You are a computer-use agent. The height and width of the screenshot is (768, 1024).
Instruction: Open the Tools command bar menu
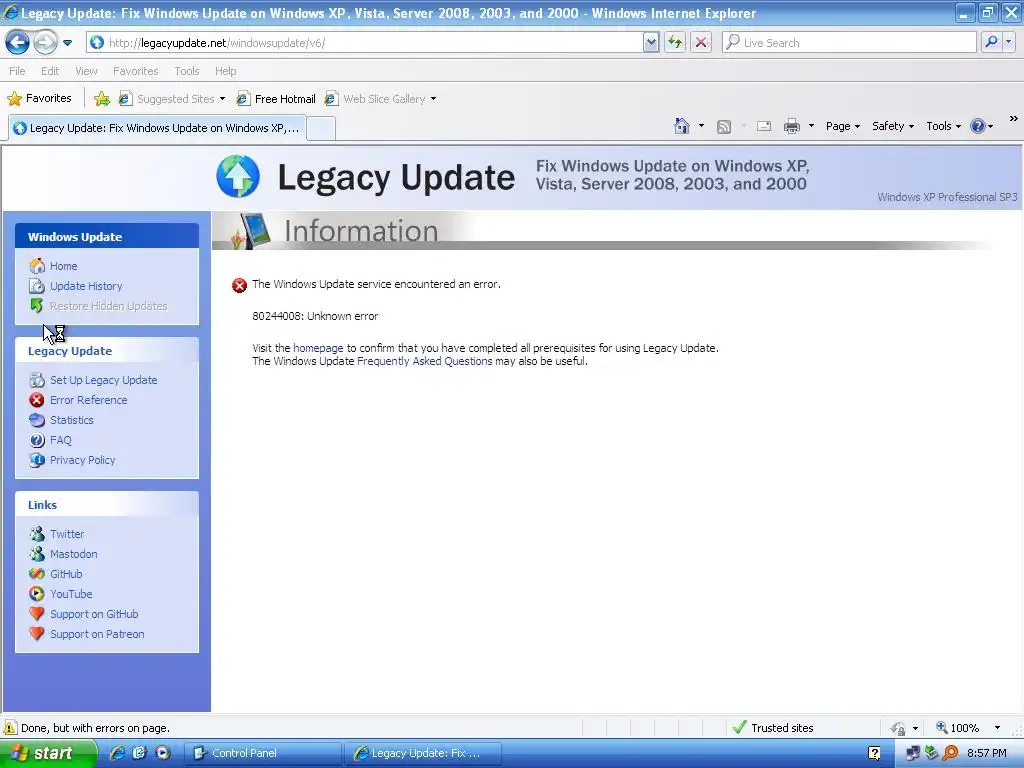943,126
